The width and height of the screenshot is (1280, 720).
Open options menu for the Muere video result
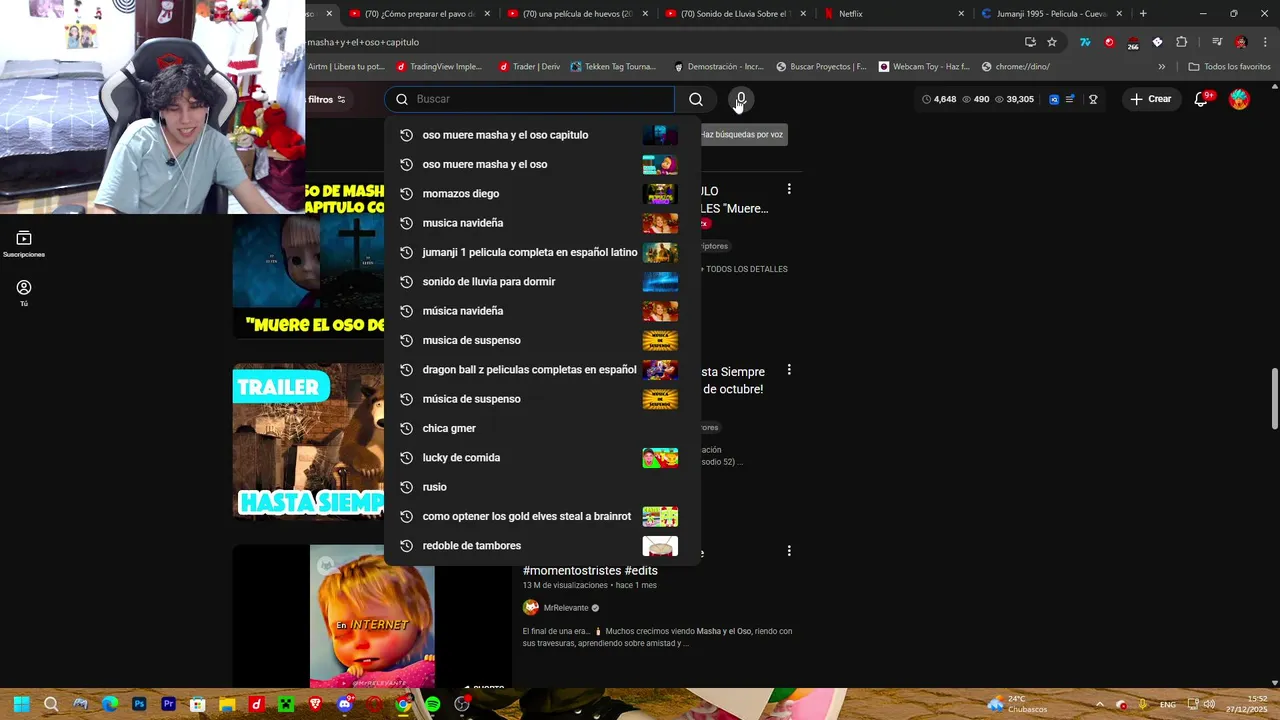click(789, 189)
